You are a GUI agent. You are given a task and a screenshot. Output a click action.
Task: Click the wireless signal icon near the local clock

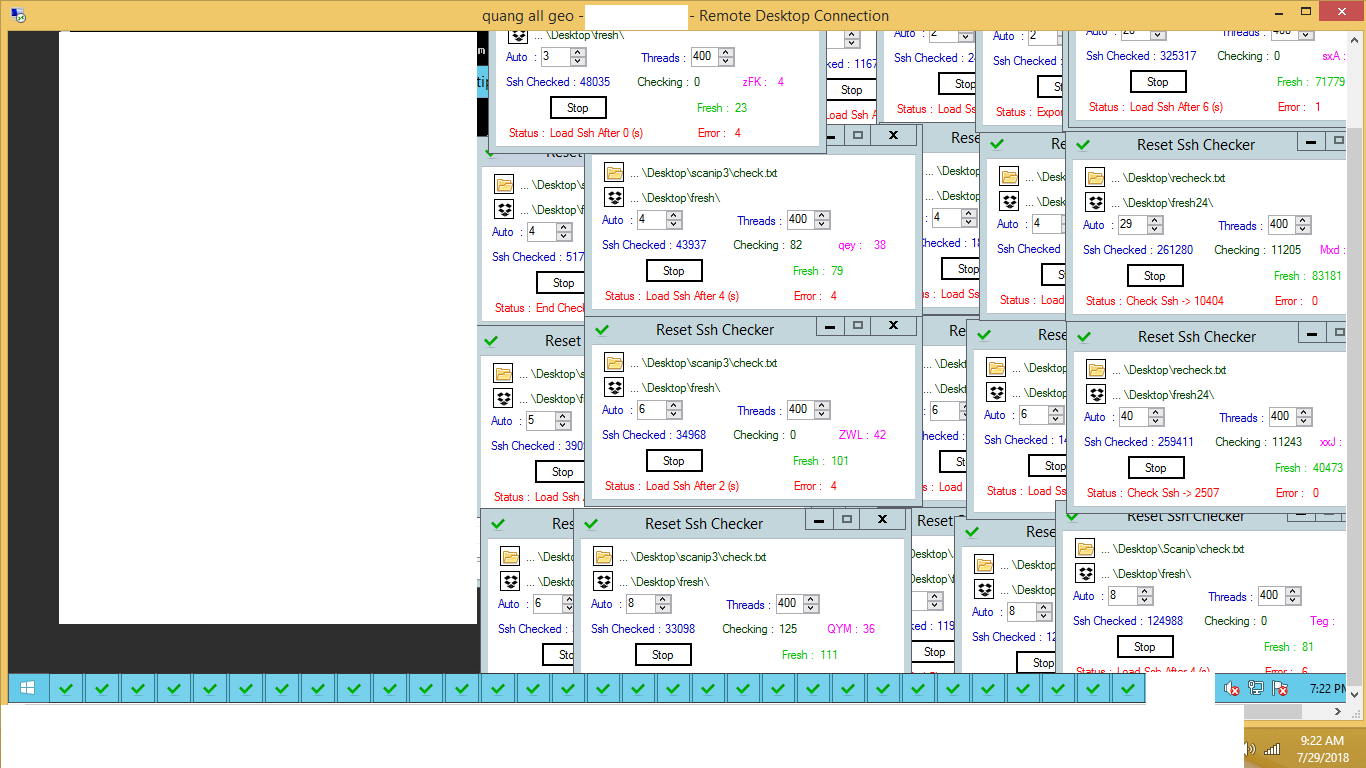click(x=1272, y=748)
